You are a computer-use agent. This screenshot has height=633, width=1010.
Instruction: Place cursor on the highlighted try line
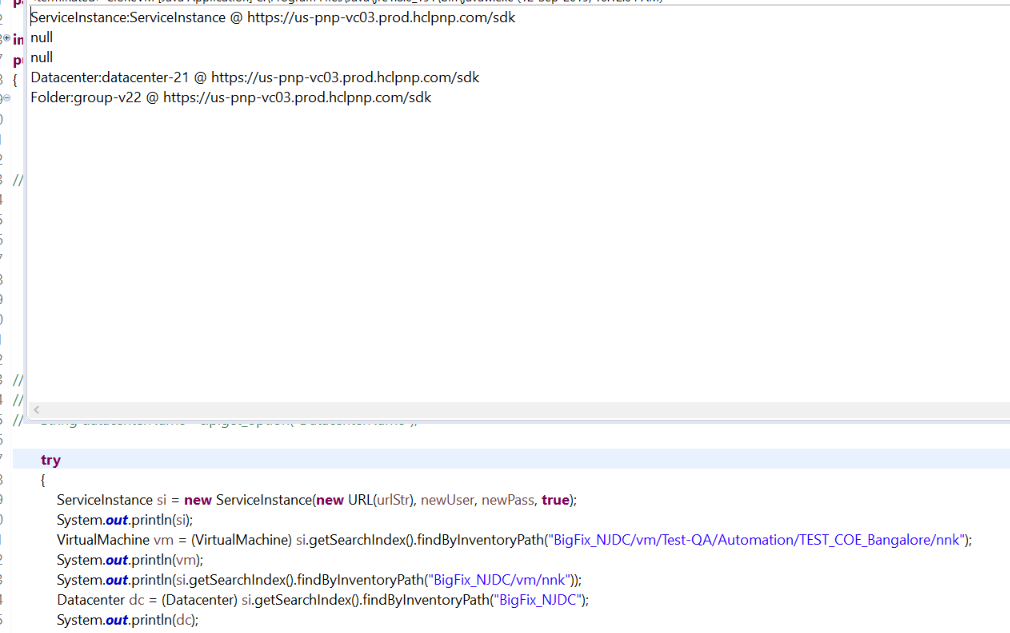pos(51,459)
